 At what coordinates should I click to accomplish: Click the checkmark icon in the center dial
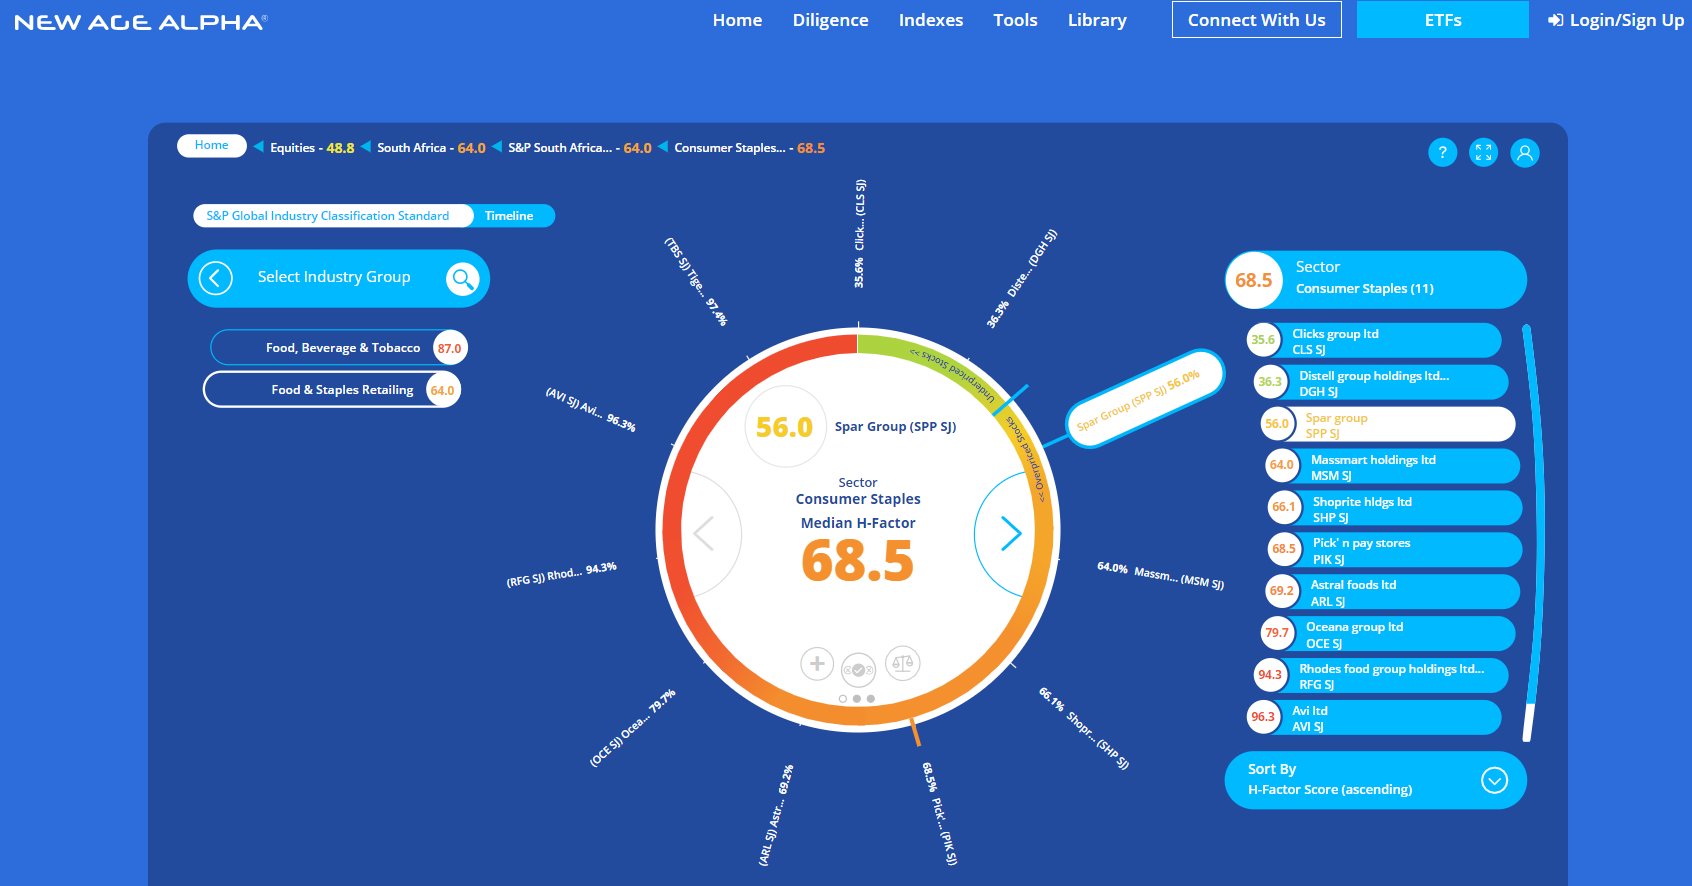click(x=858, y=670)
